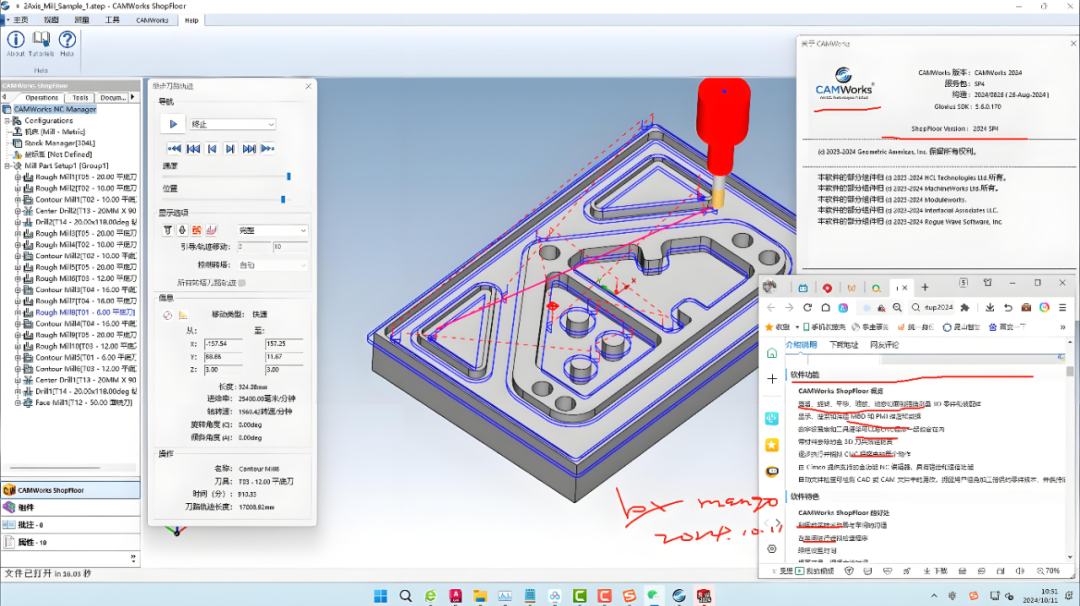Click the leading moves field showing 2
The image size is (1080, 606).
click(x=253, y=247)
